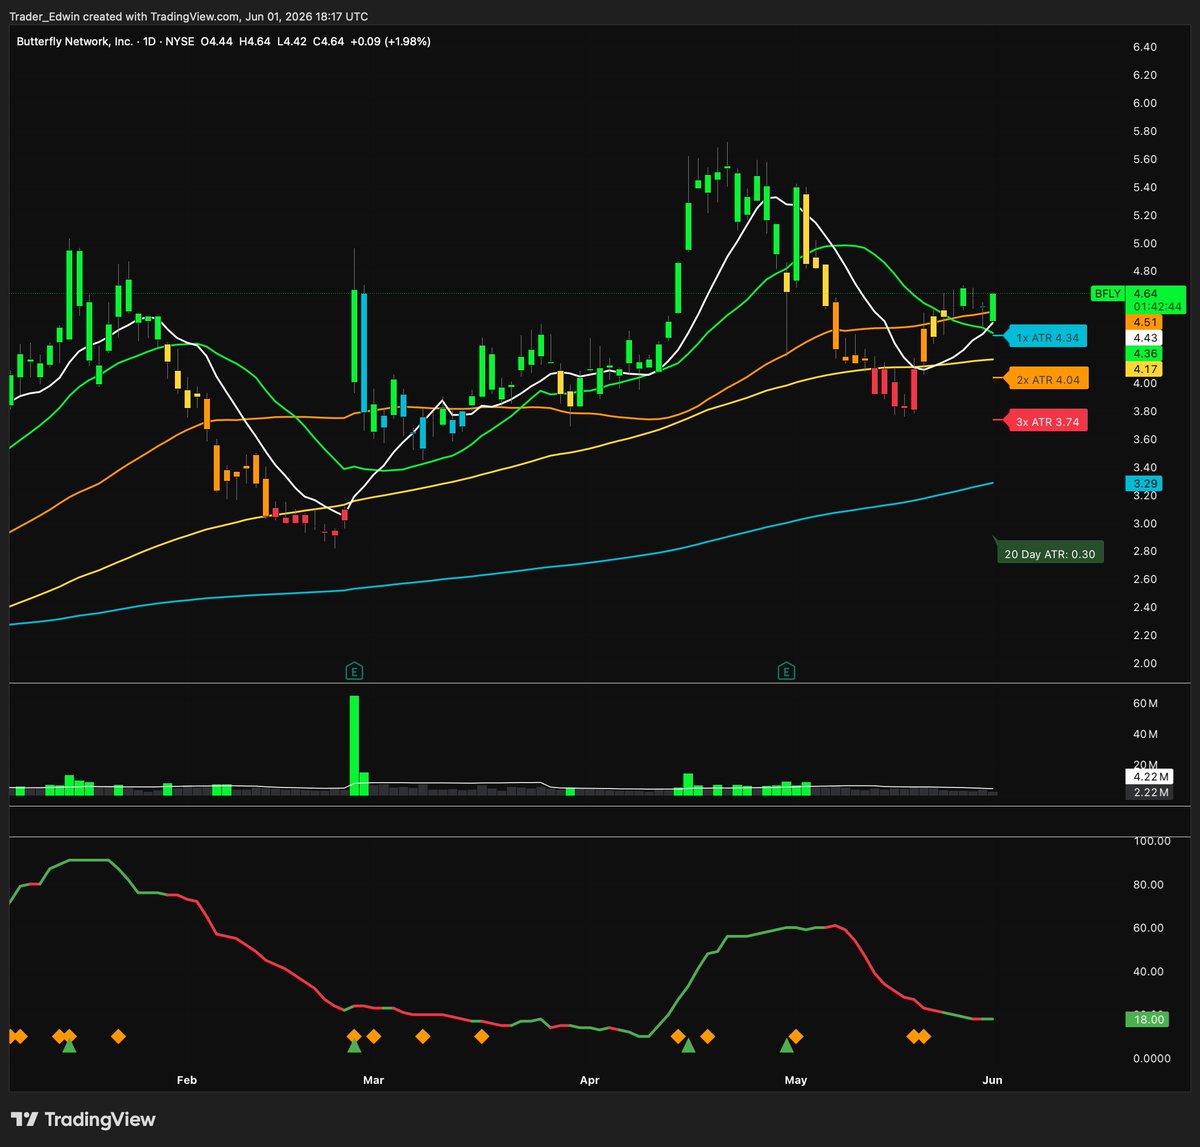
Task: Click the 1x ATR 4.34 label
Action: click(x=1046, y=338)
